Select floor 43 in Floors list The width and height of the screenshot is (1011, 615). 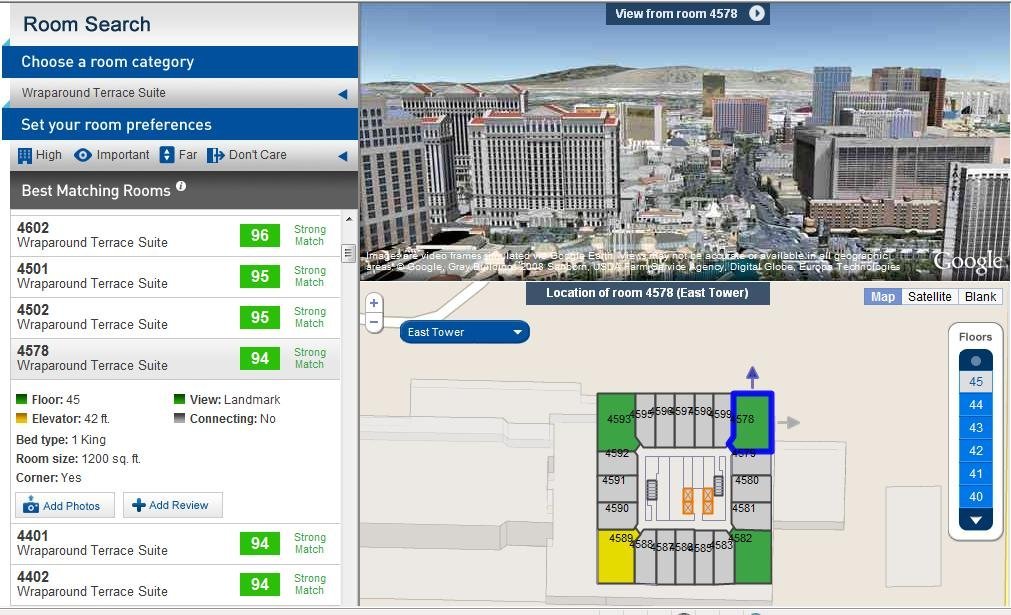[x=975, y=428]
